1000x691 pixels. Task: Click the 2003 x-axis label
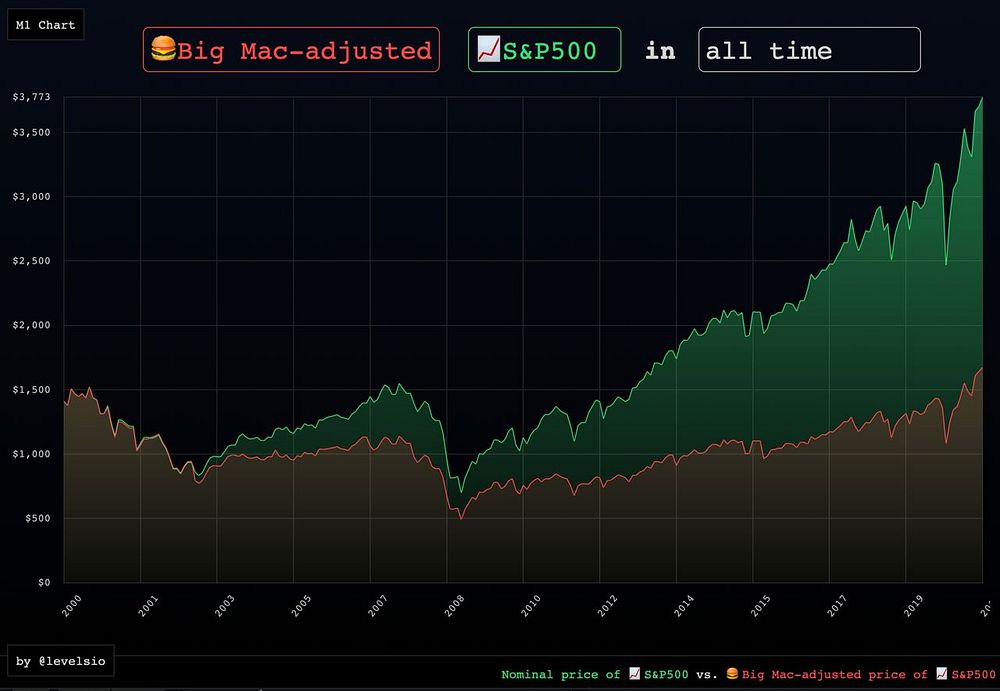coord(224,606)
